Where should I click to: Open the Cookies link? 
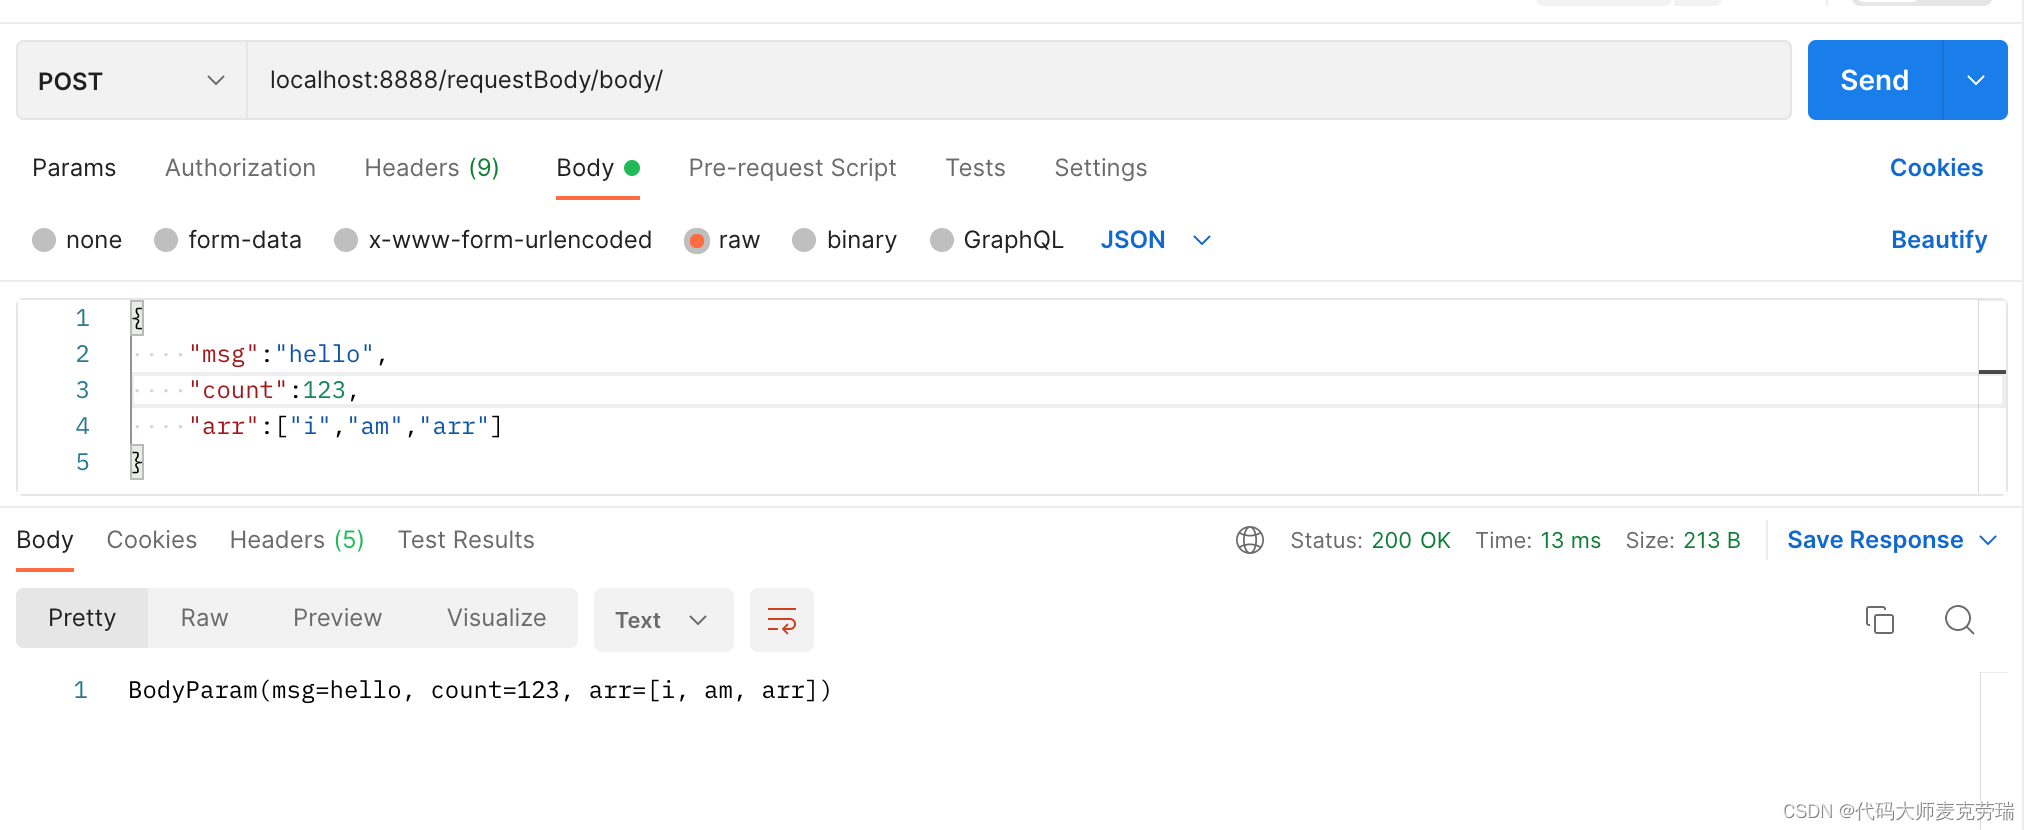[1936, 168]
